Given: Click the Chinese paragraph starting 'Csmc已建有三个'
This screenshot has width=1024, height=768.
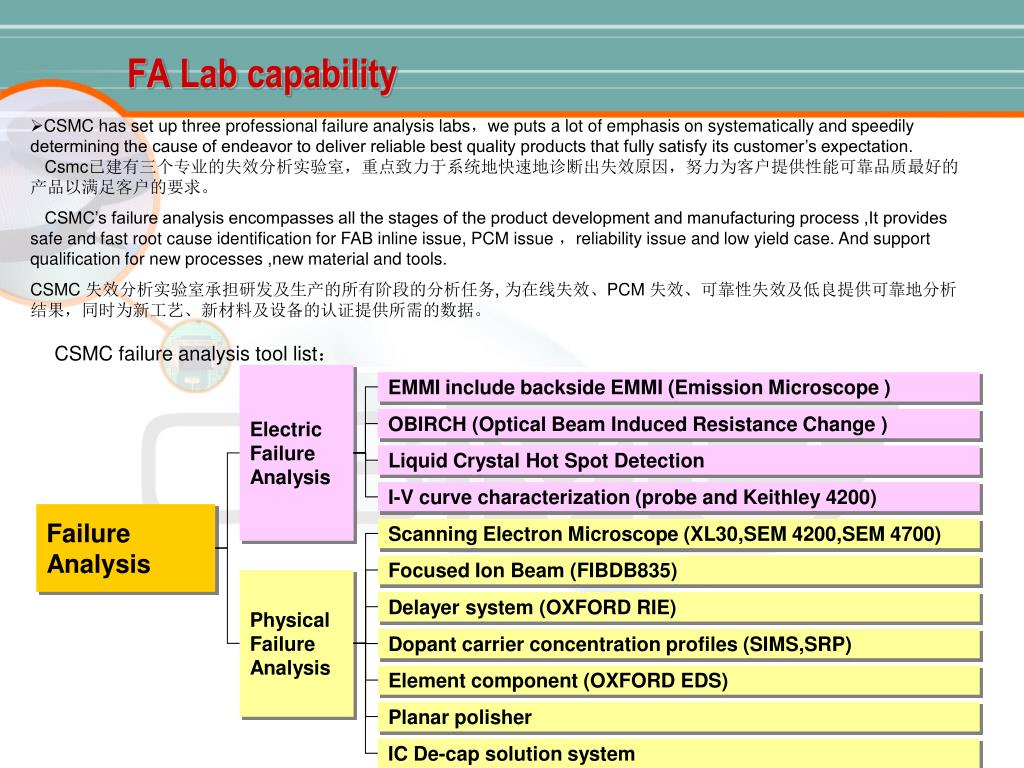Looking at the screenshot, I should (x=494, y=177).
